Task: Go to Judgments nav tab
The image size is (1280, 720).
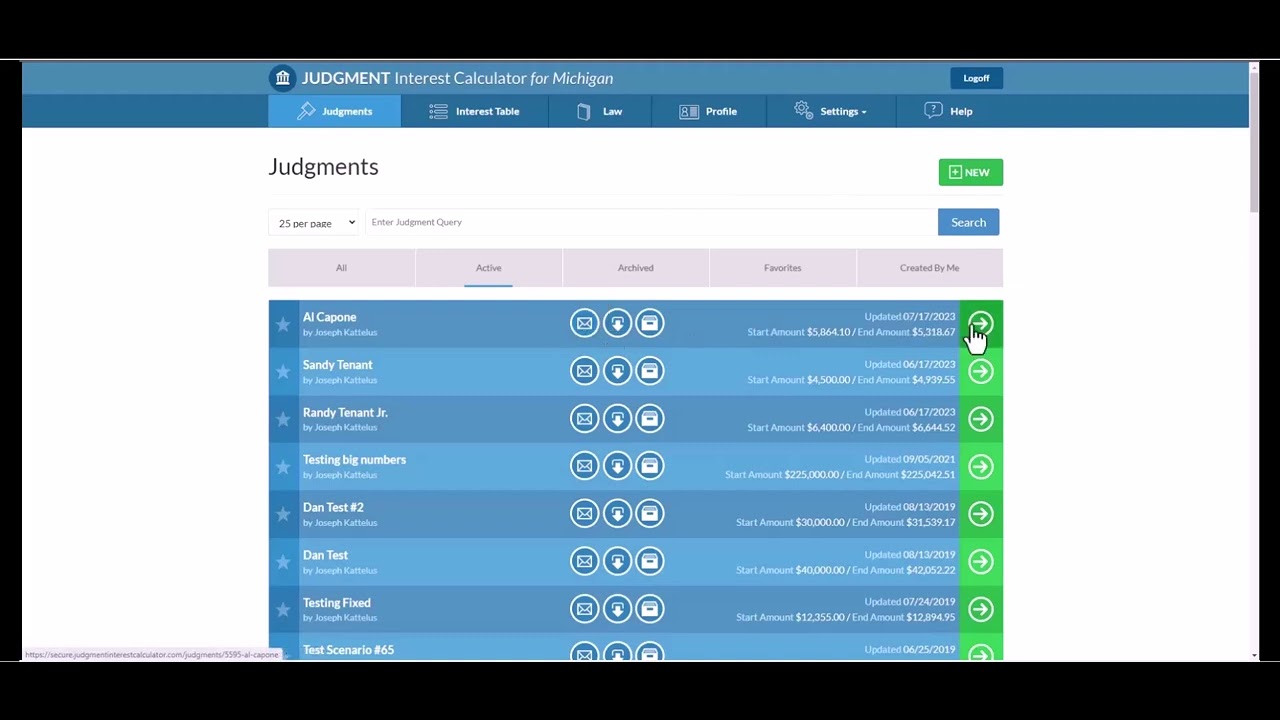Action: (x=334, y=111)
